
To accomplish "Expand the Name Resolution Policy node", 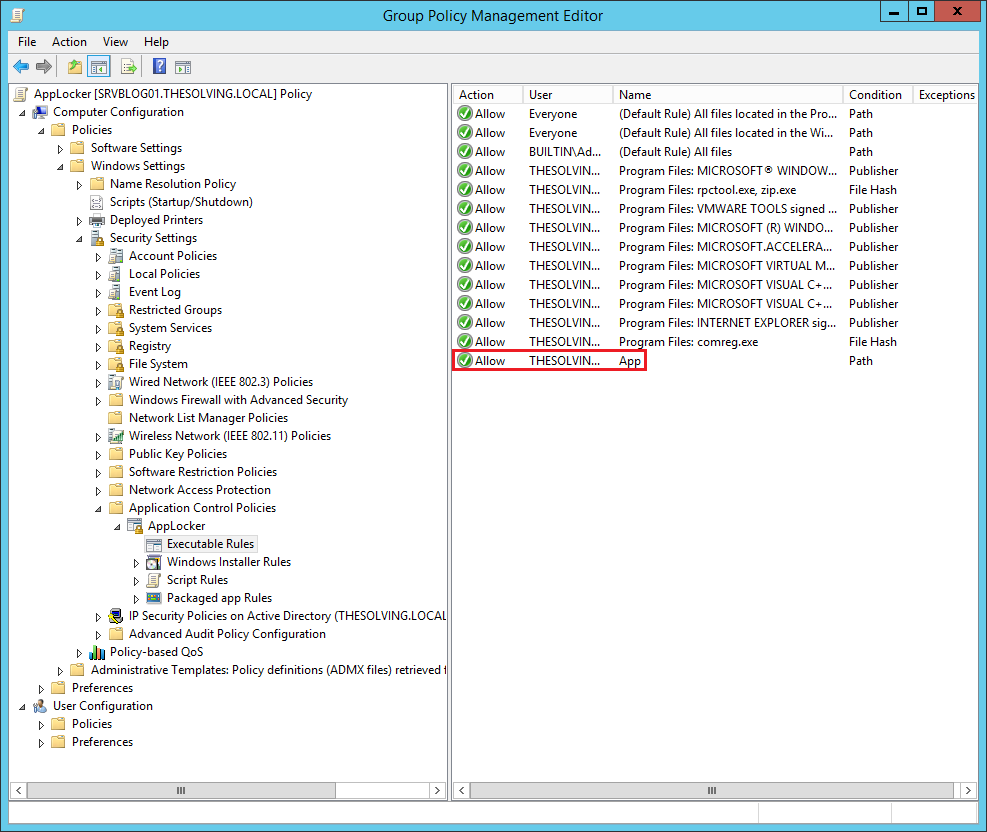I will tap(79, 185).
